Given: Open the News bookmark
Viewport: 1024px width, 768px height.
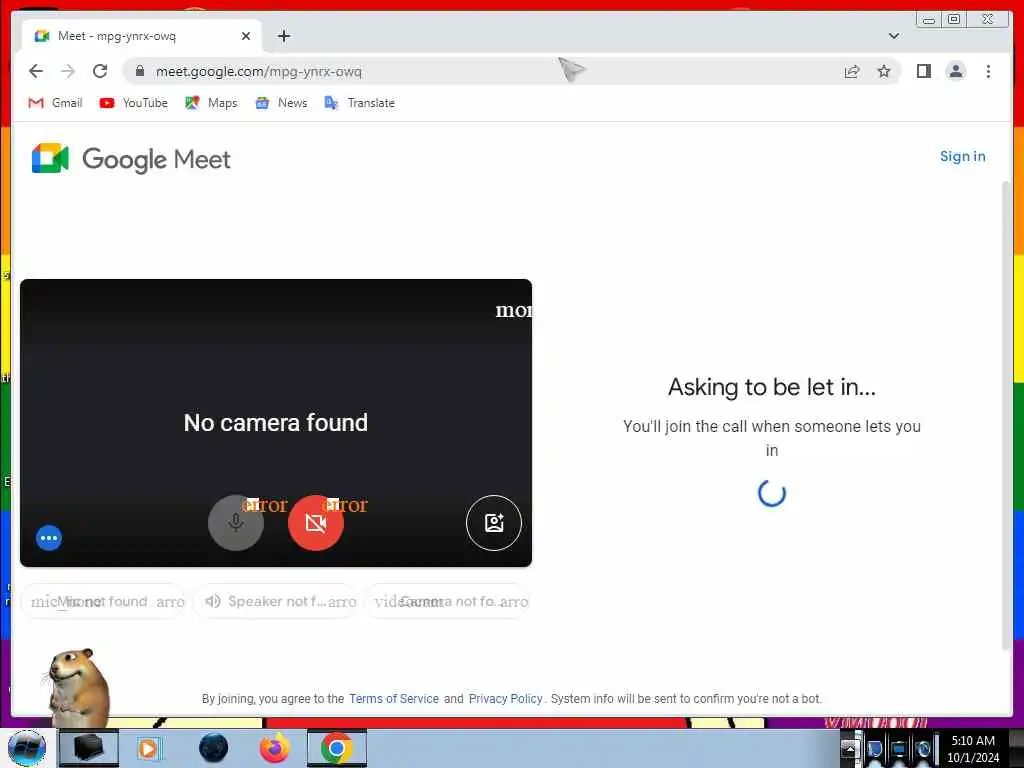Looking at the screenshot, I should pos(281,103).
